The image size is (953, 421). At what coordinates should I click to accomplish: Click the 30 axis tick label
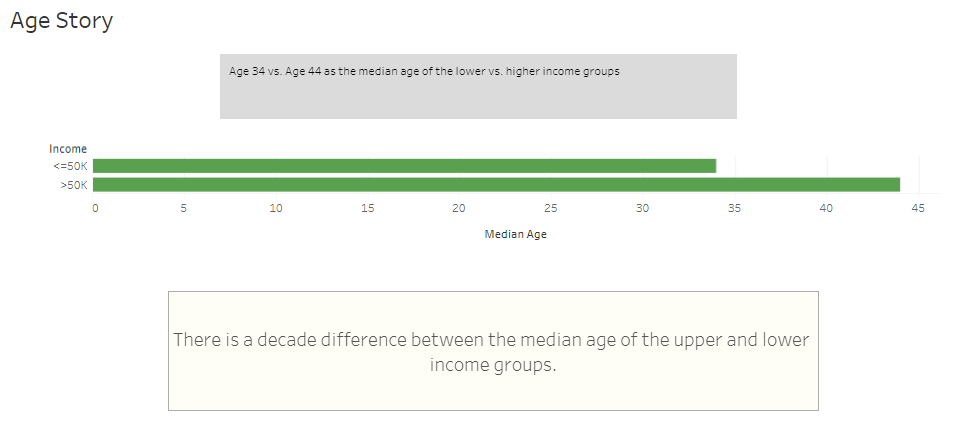pos(642,208)
